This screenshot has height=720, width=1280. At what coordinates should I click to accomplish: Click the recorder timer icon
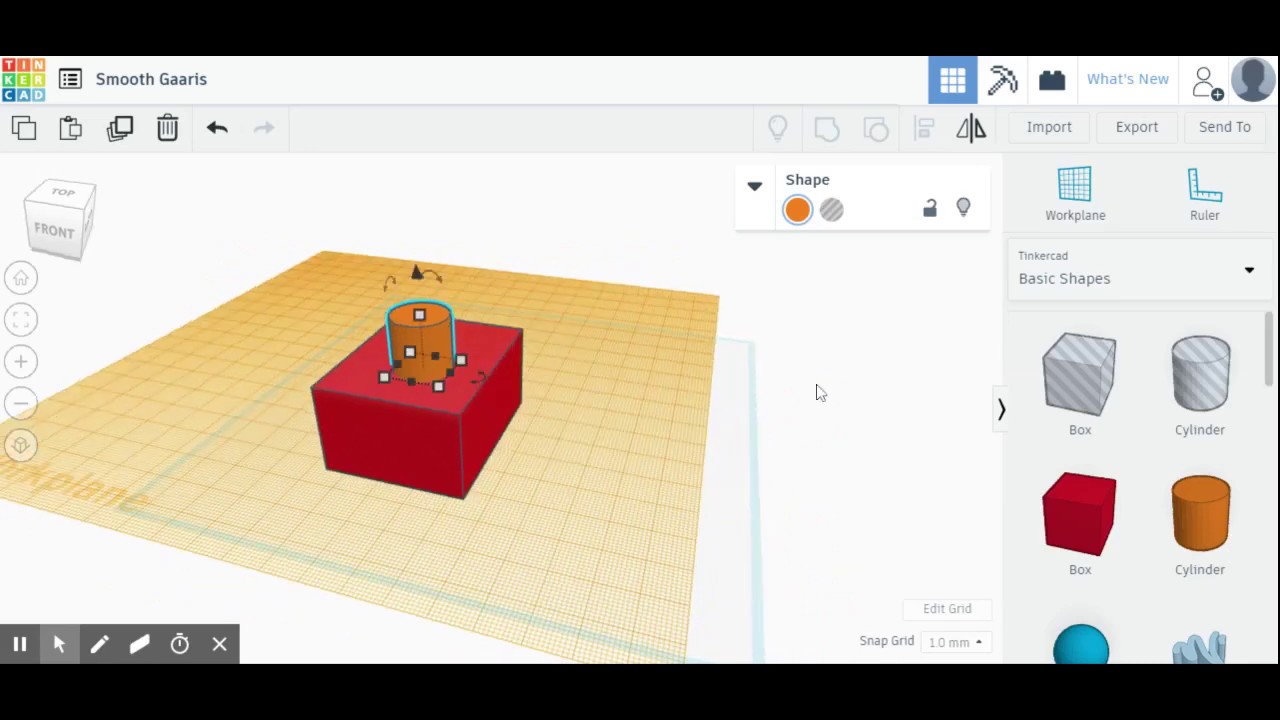180,644
